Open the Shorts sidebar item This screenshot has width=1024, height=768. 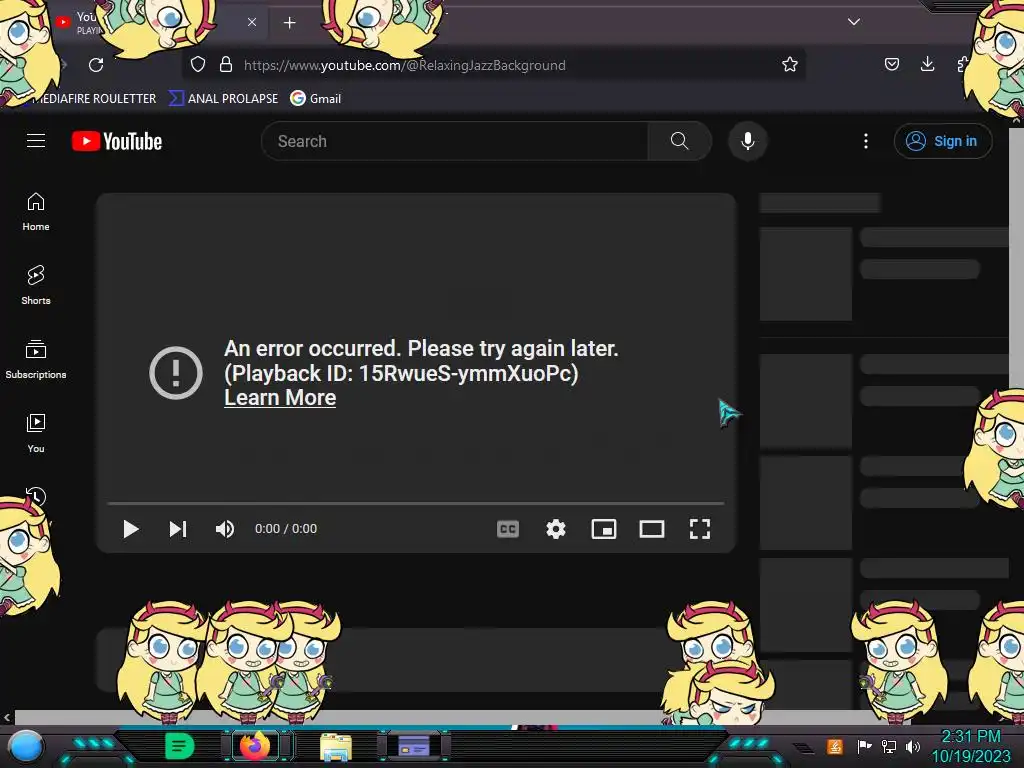(x=36, y=286)
